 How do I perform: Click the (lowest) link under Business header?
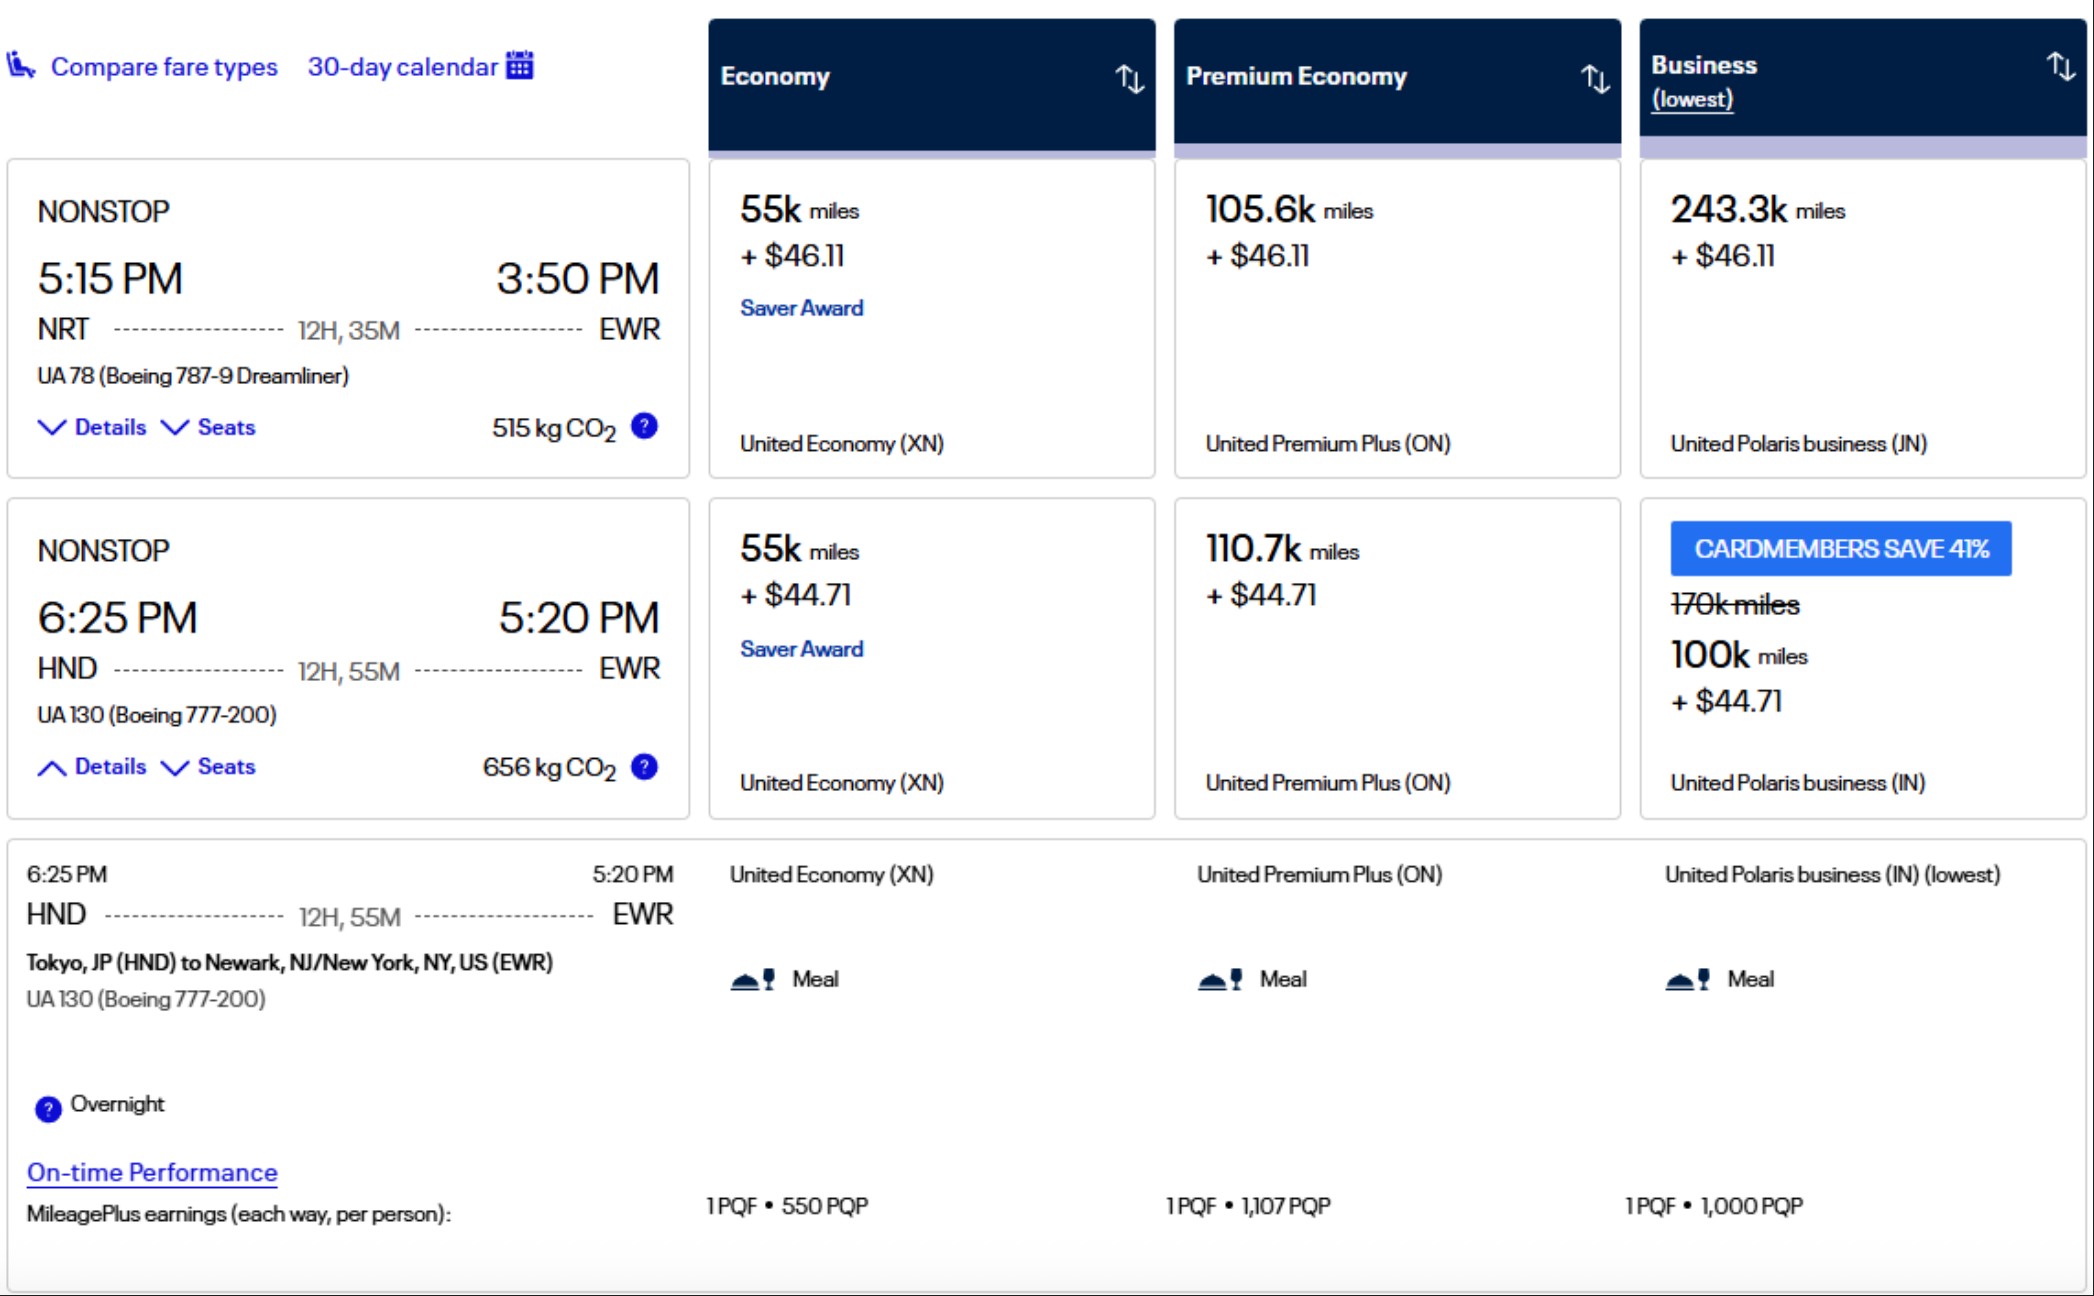1692,99
